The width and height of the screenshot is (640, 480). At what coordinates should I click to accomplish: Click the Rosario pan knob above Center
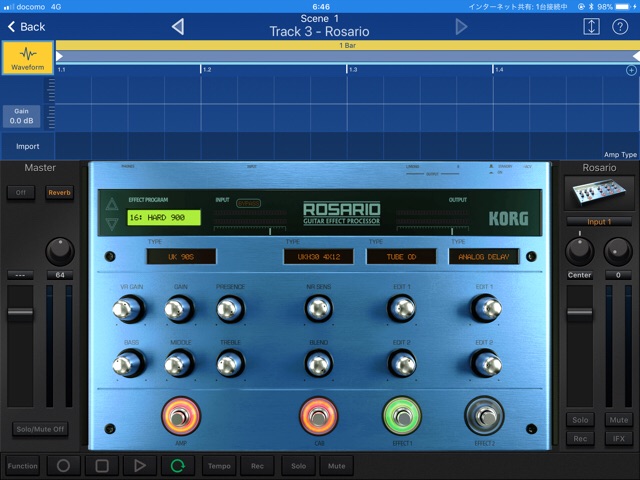(x=579, y=252)
